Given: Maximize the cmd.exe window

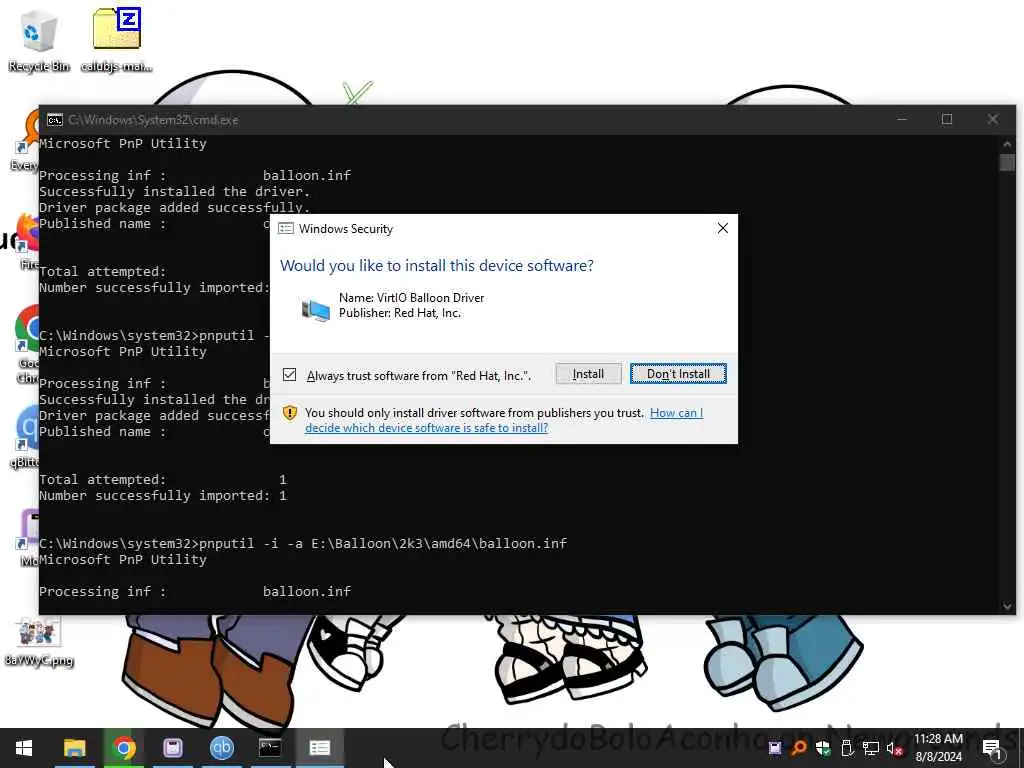Looking at the screenshot, I should (947, 119).
